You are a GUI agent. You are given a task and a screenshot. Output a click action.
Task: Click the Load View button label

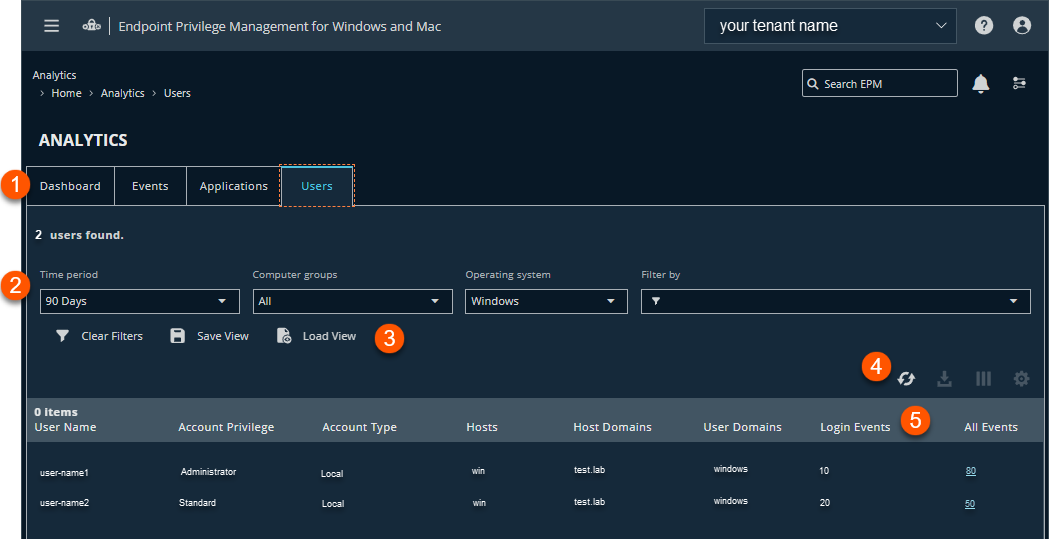[x=329, y=336]
